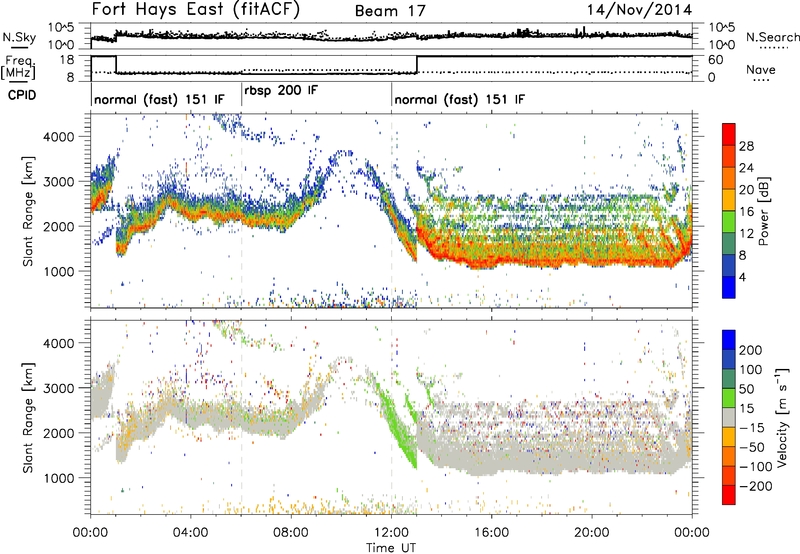This screenshot has height=554, width=800.
Task: Click the 'Slant Range [km]' label of Power panel
Action: click(28, 211)
